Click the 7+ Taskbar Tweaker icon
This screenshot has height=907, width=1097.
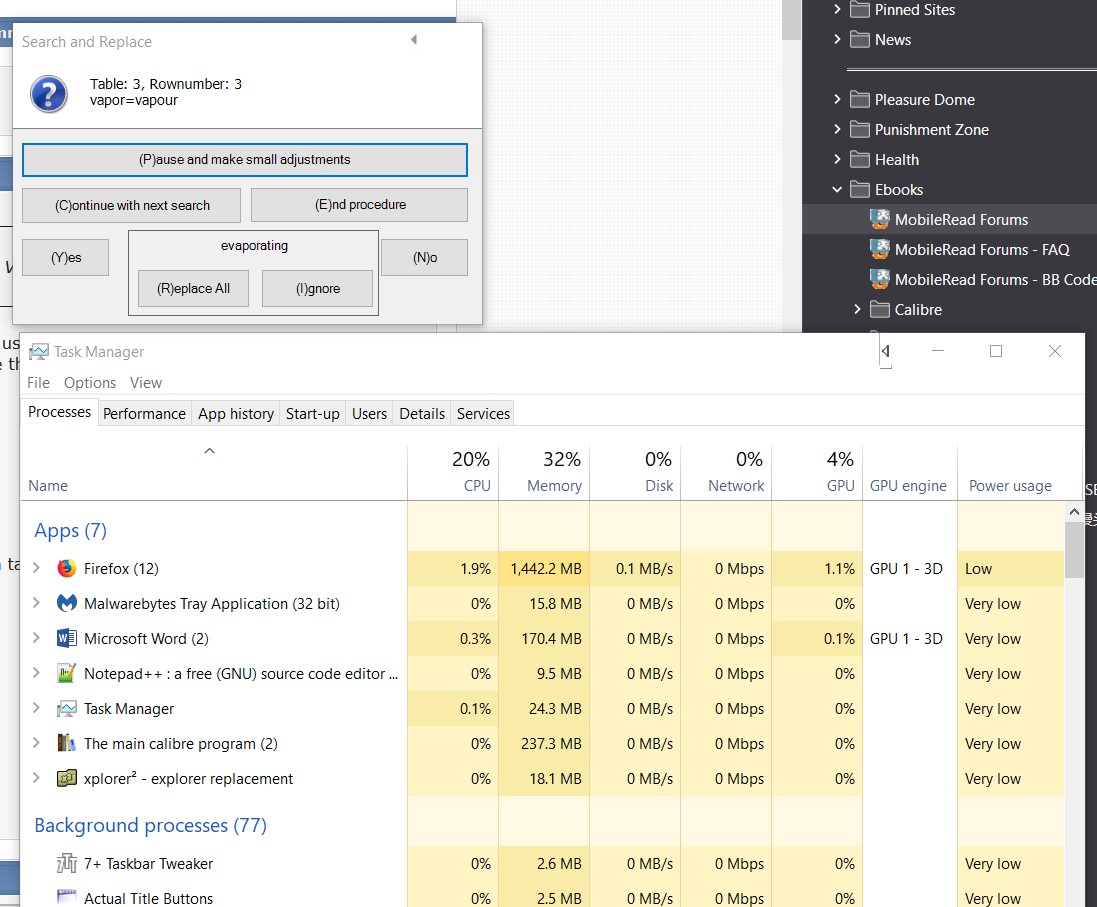(x=67, y=864)
